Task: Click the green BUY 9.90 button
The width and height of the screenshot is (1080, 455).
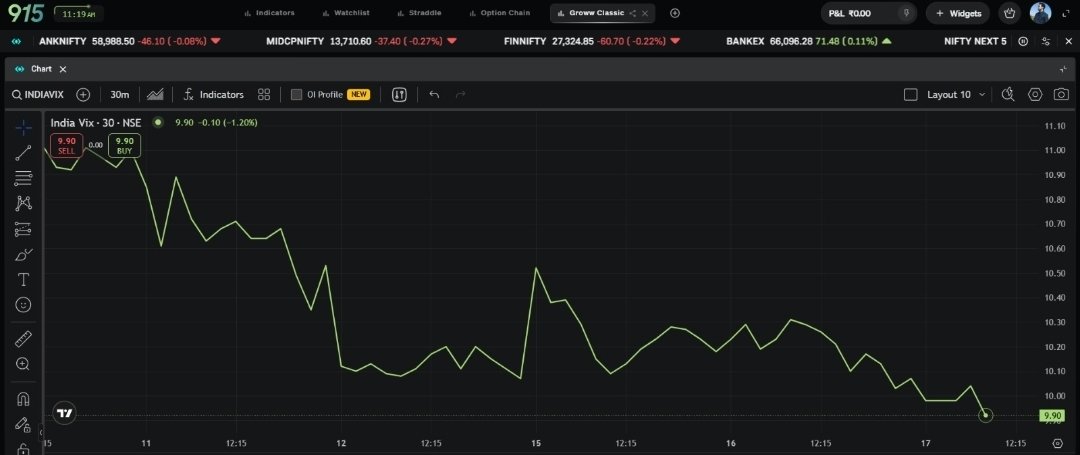Action: point(125,145)
